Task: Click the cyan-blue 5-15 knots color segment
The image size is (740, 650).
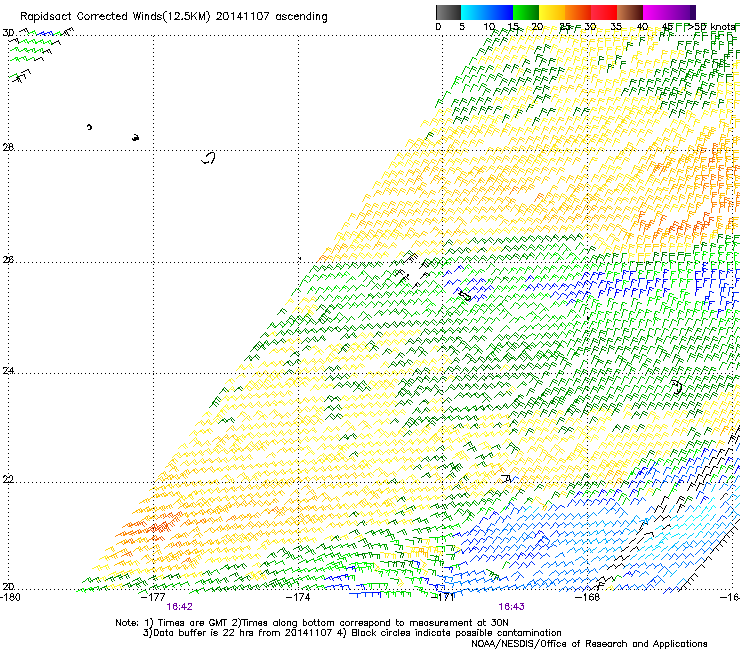Action: tap(487, 12)
